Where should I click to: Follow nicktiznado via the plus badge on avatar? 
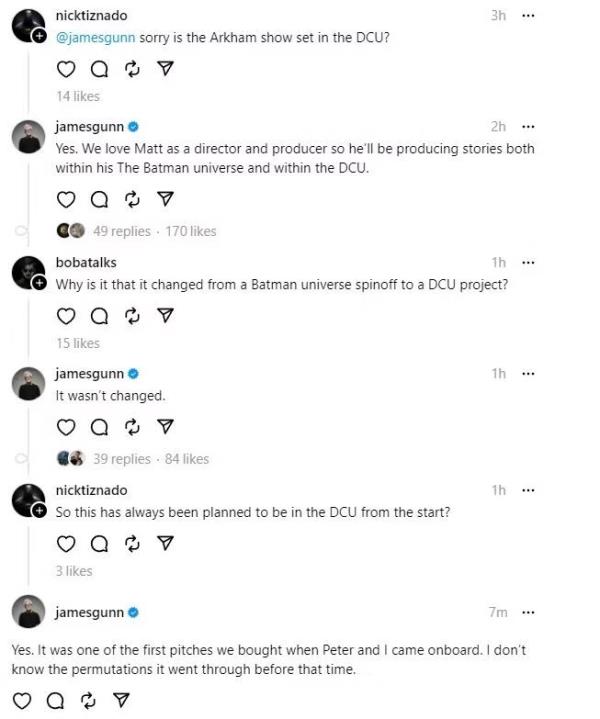click(39, 36)
